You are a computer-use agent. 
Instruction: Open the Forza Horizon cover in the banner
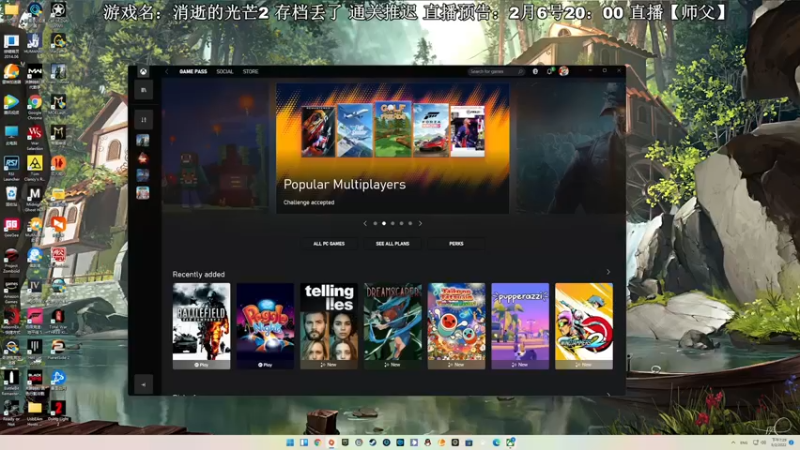point(432,131)
